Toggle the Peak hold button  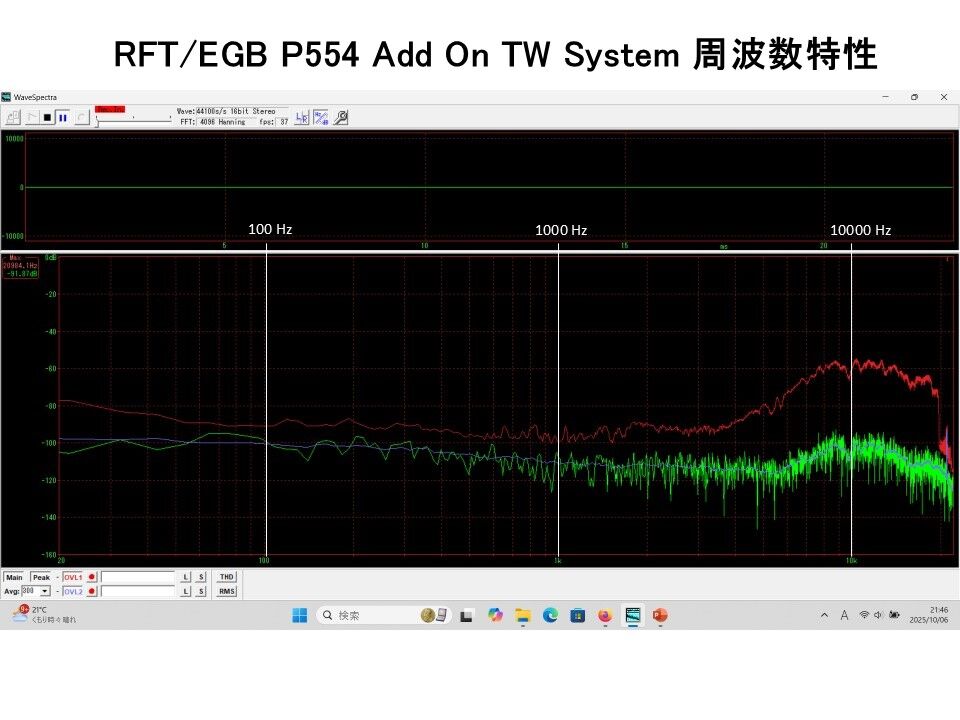tap(41, 577)
